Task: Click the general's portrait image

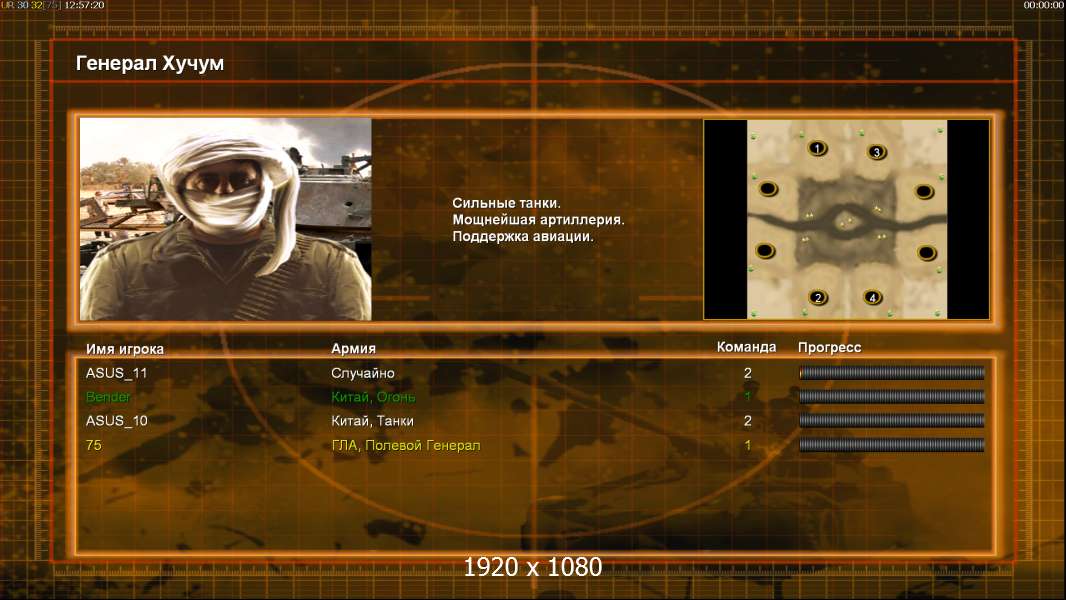Action: click(226, 219)
